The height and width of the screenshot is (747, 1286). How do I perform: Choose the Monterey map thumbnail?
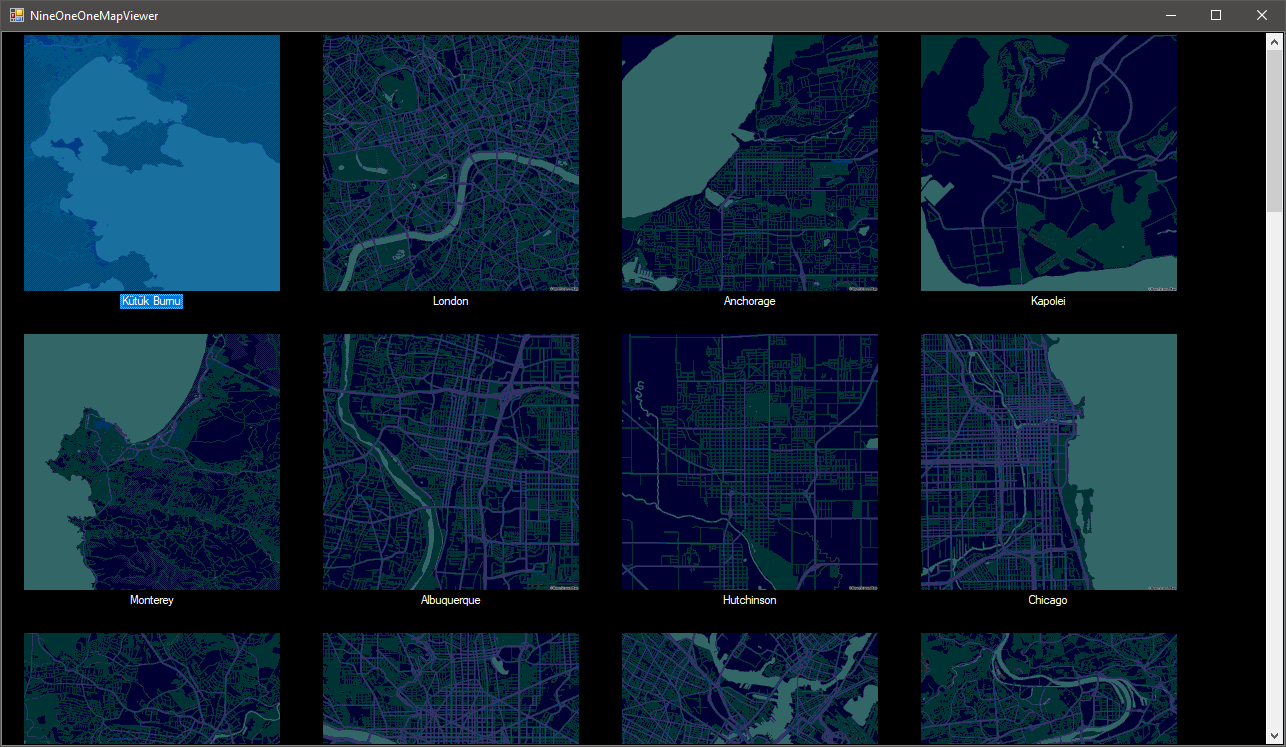pyautogui.click(x=152, y=462)
